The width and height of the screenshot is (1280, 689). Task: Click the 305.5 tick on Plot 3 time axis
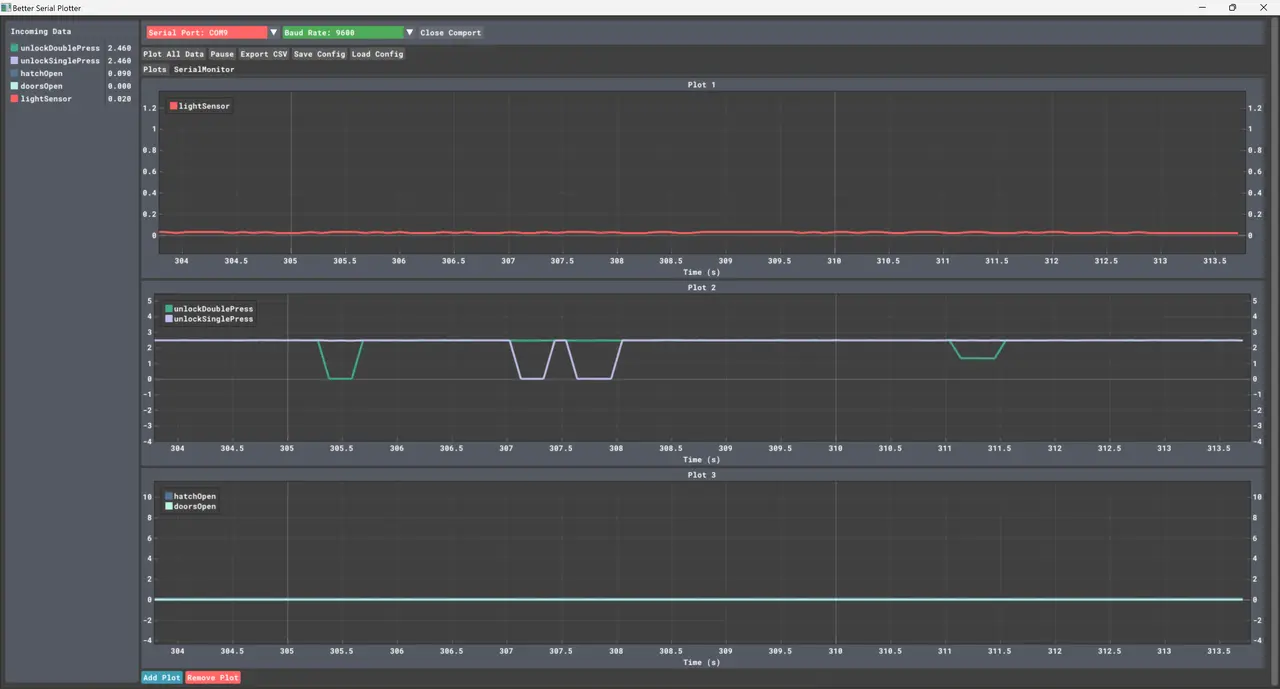(342, 650)
